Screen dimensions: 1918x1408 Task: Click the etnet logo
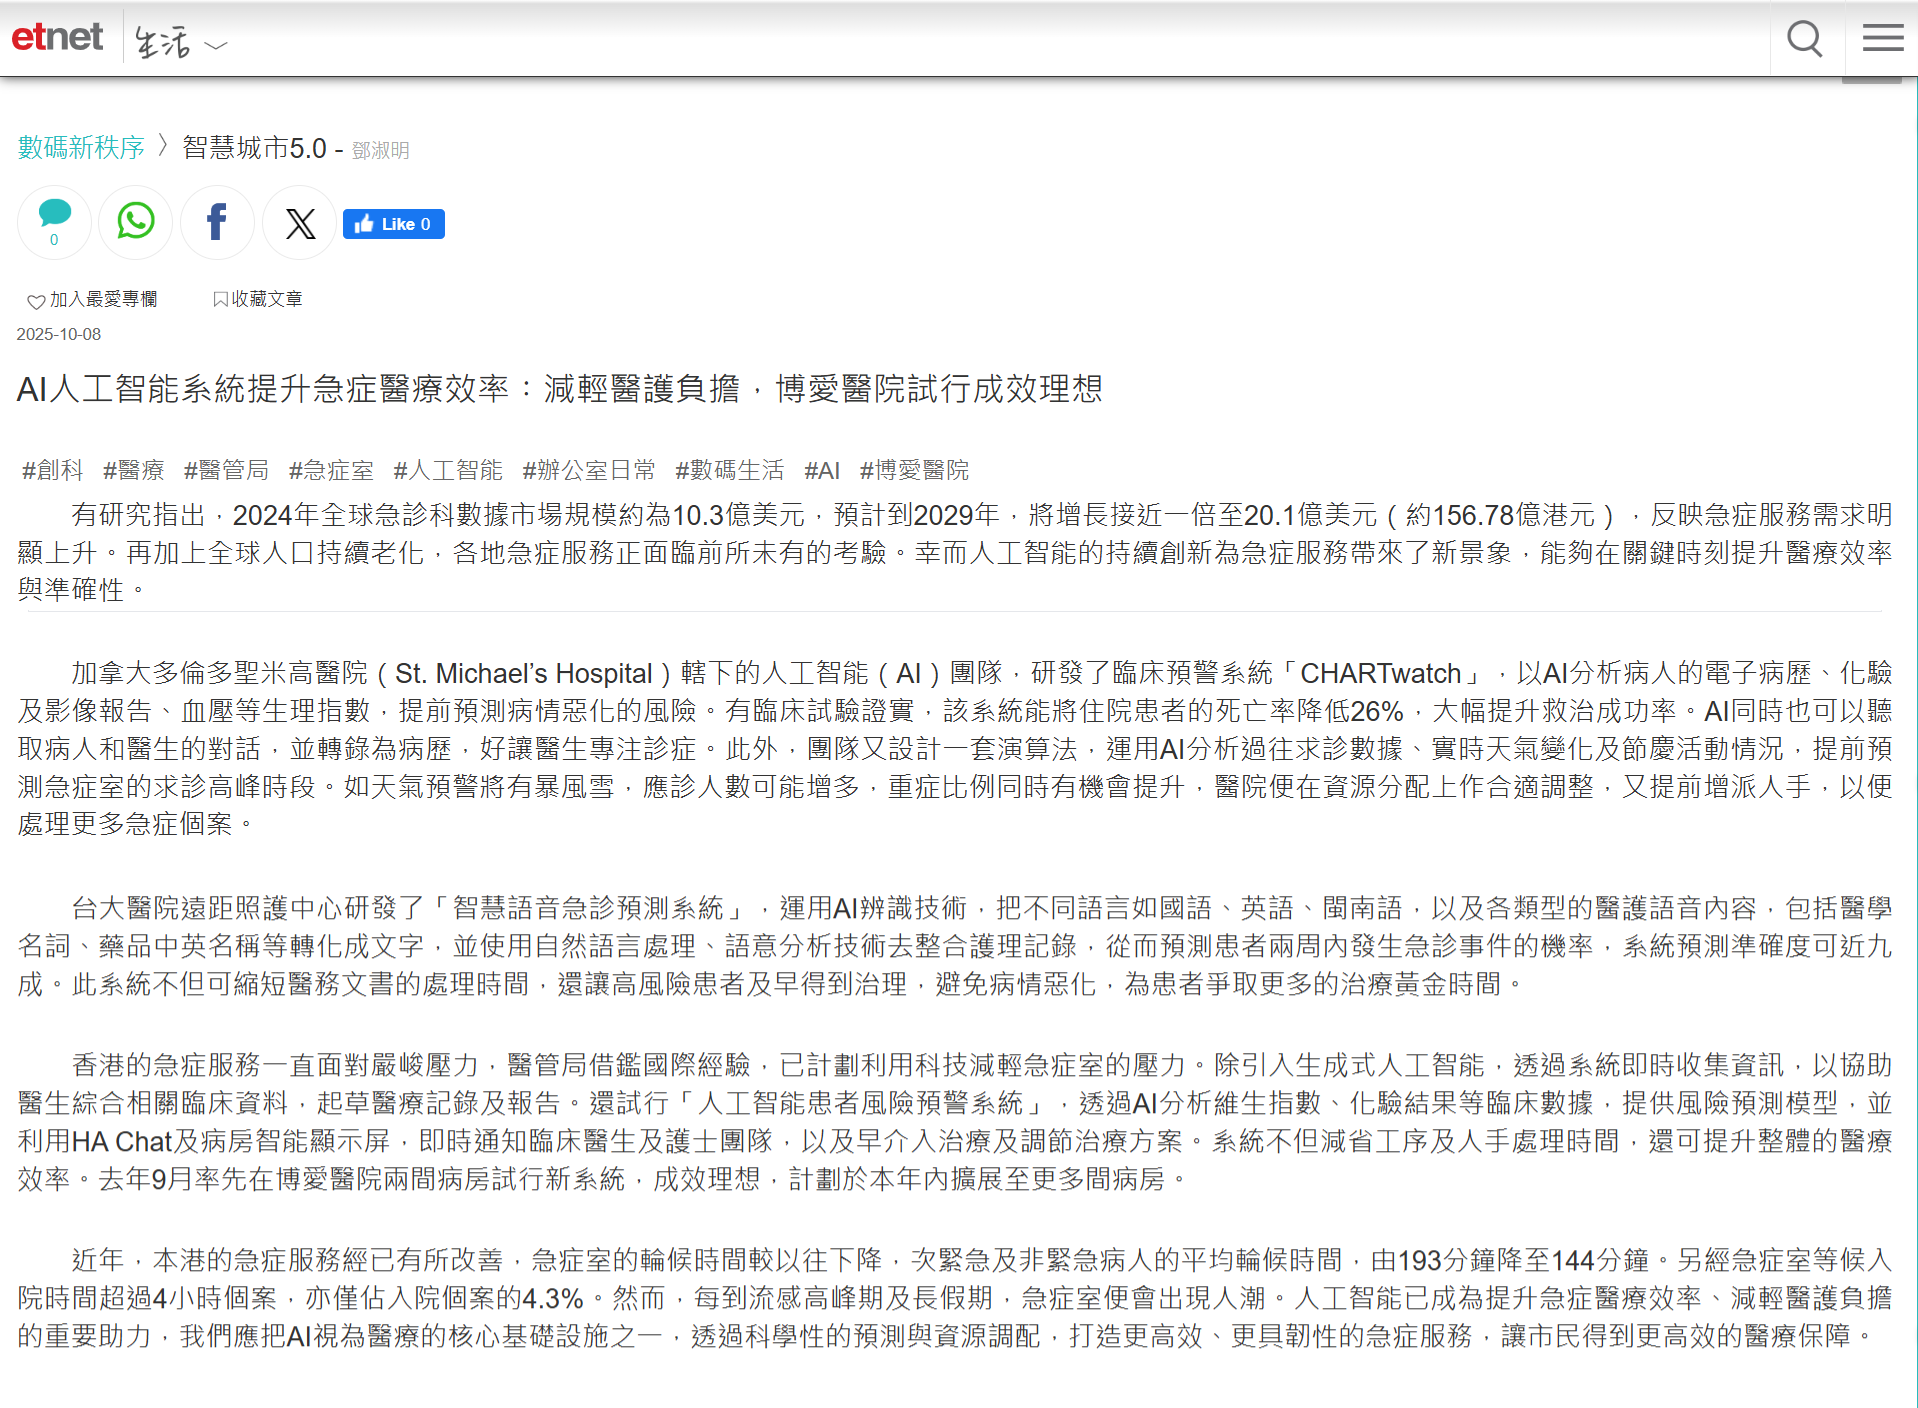coord(57,38)
